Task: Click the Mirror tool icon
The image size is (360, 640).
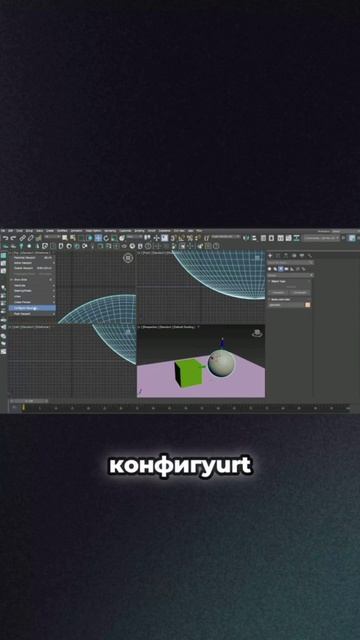Action: coord(246,238)
